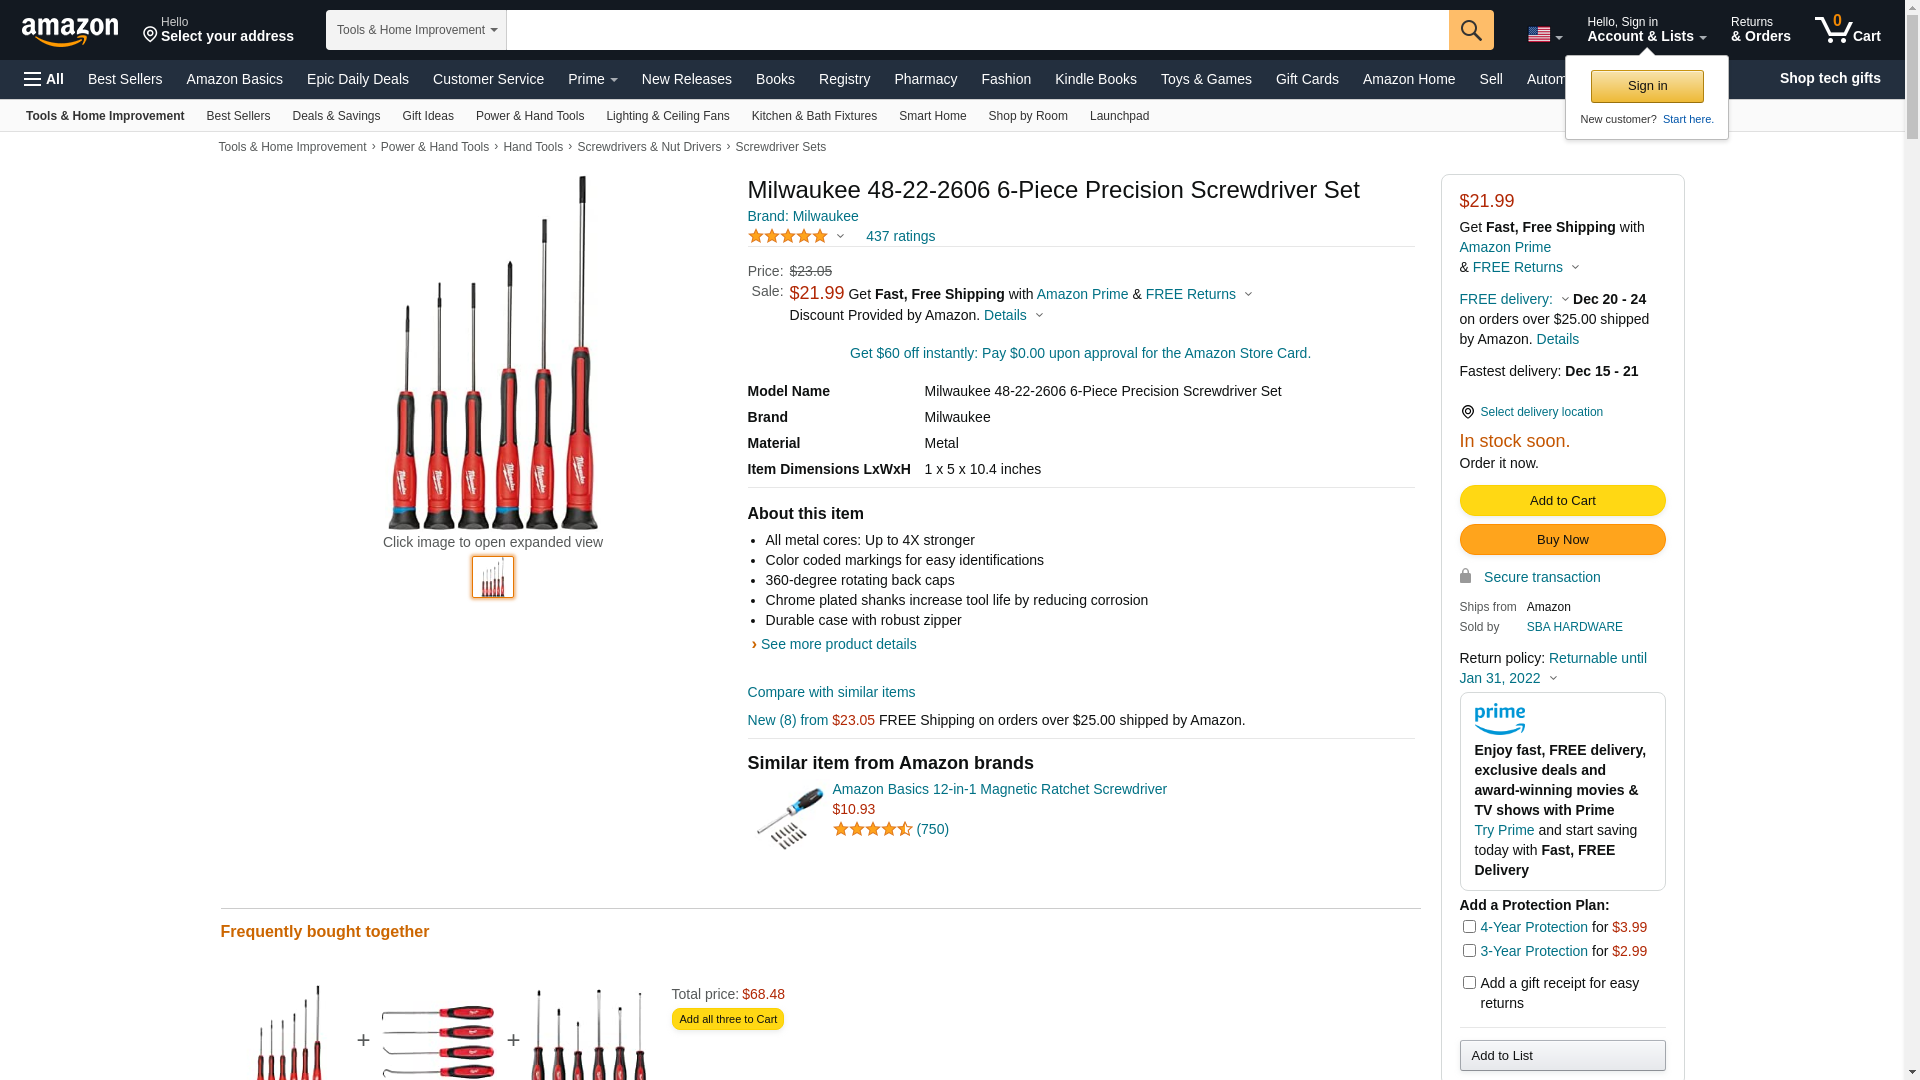Image resolution: width=1920 pixels, height=1080 pixels.
Task: Expand the Add to List dropdown
Action: click(x=1562, y=1056)
